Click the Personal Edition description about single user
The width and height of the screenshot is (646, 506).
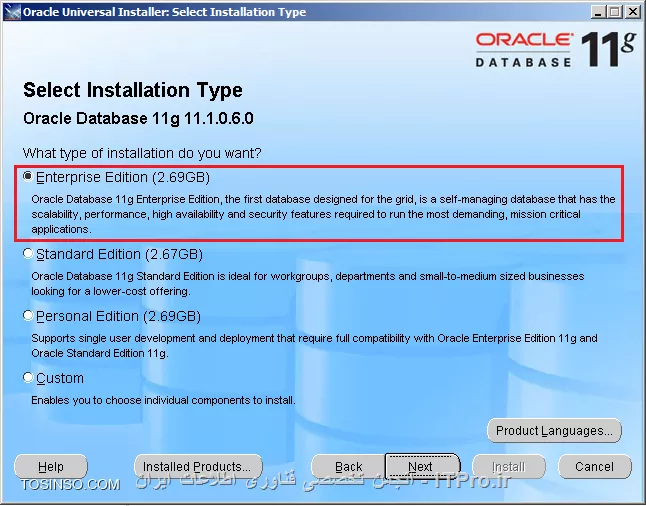tap(314, 346)
